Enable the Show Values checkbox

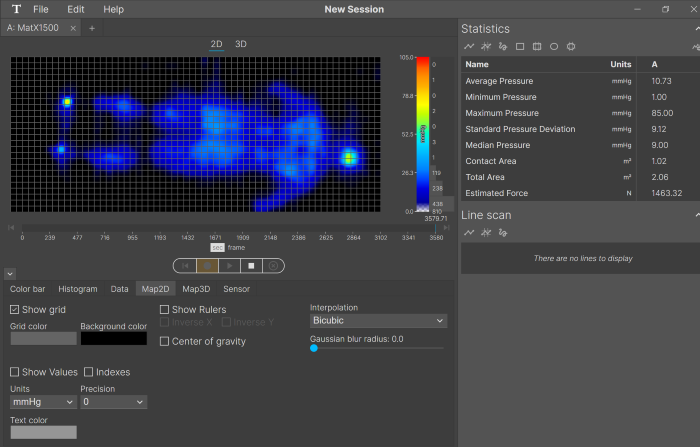point(15,372)
